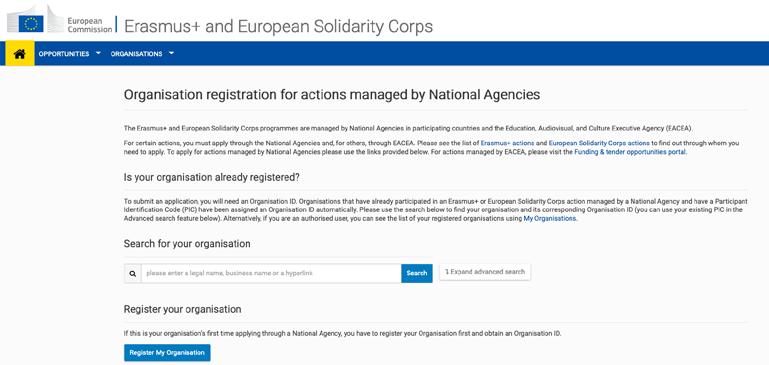Open the Organisations dropdown arrow
Viewport: 769px width, 365px height.
171,53
